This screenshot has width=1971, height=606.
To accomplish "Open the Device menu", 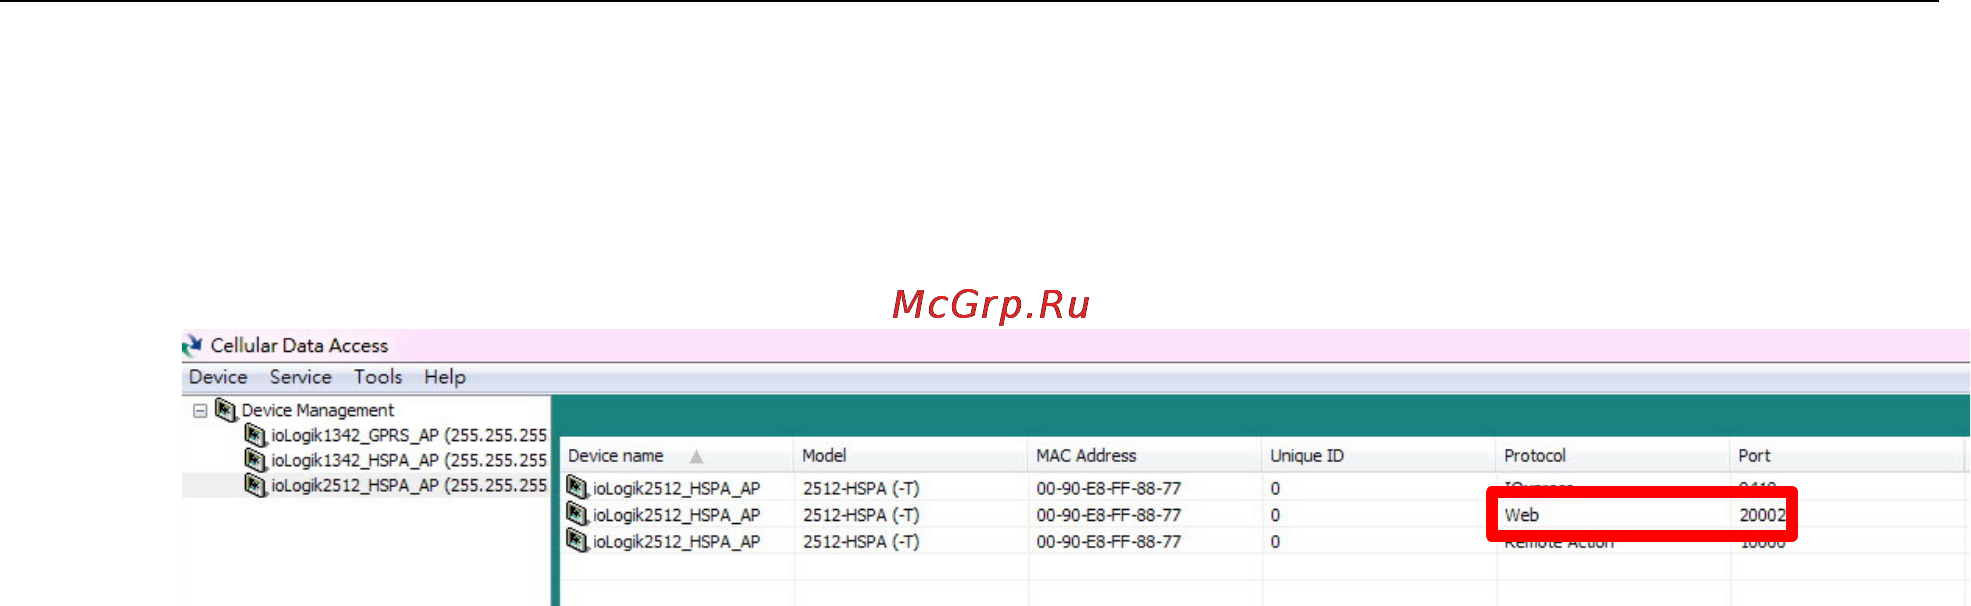I will click(218, 377).
